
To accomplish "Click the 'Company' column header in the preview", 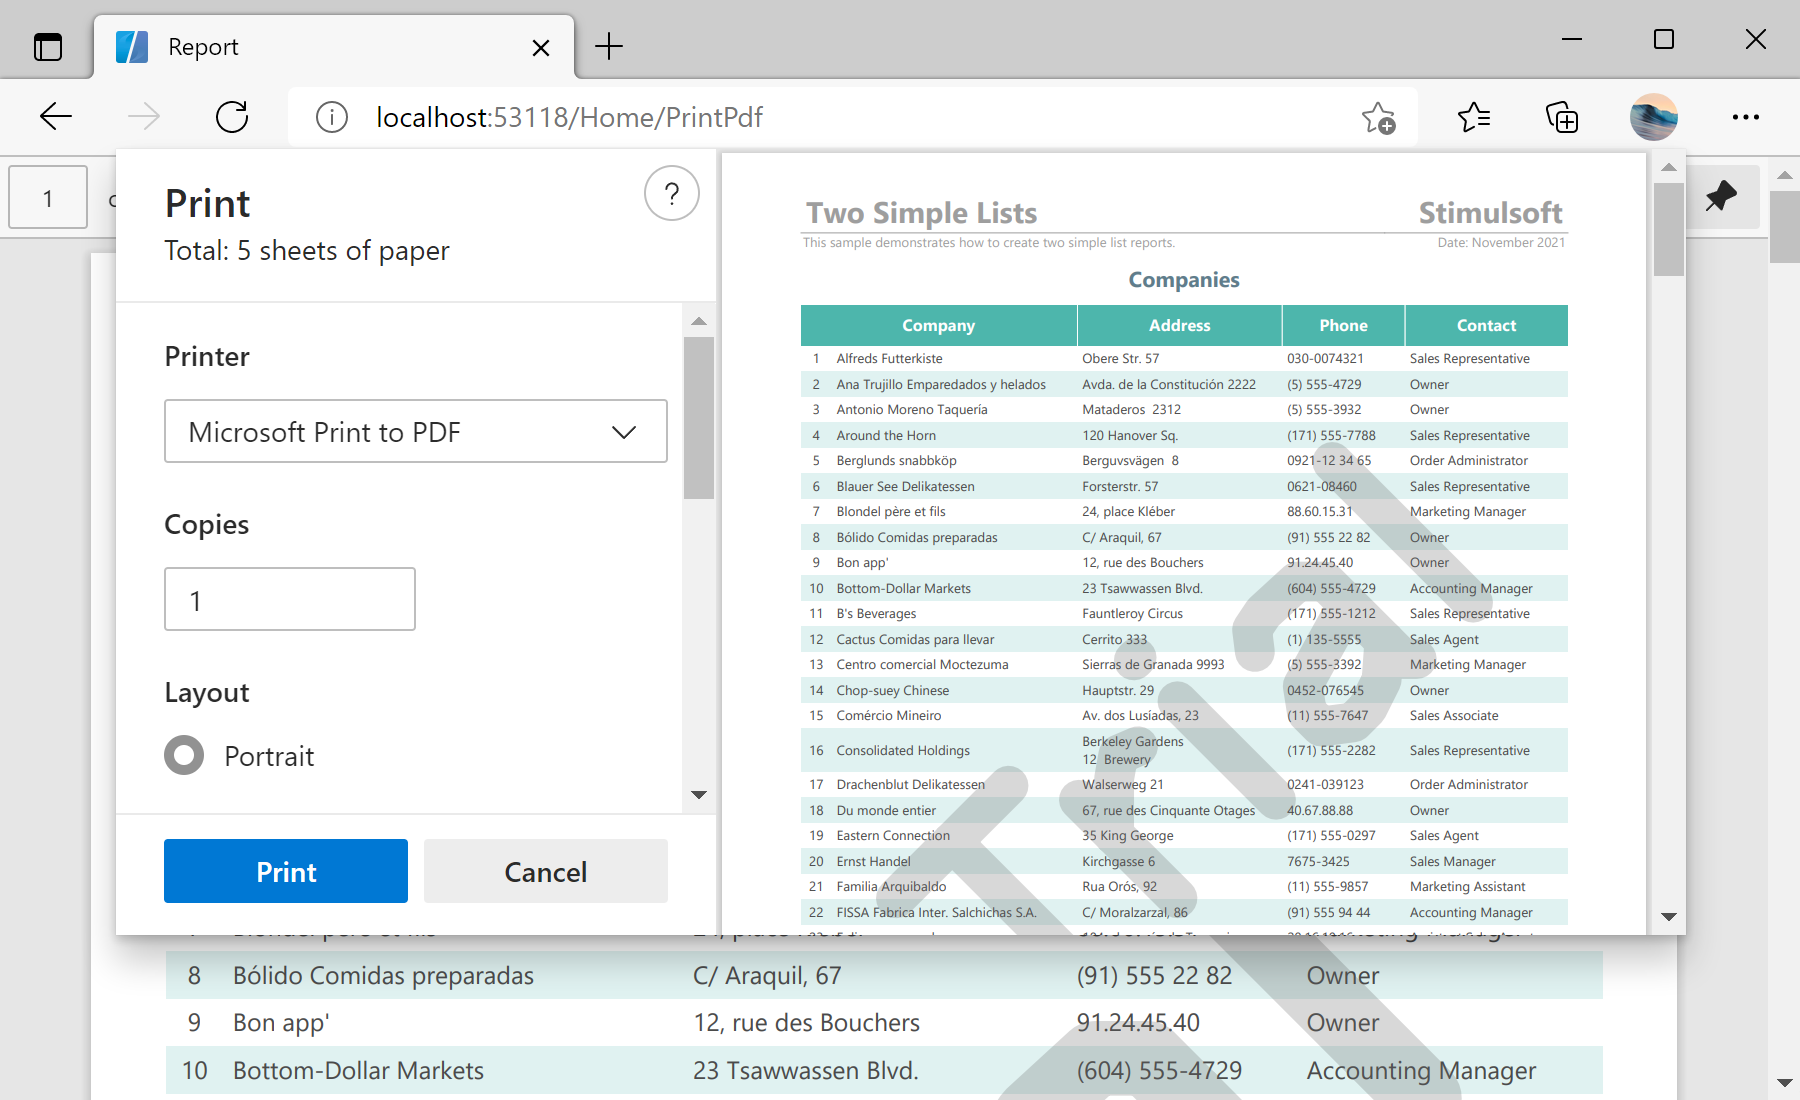I will 938,325.
